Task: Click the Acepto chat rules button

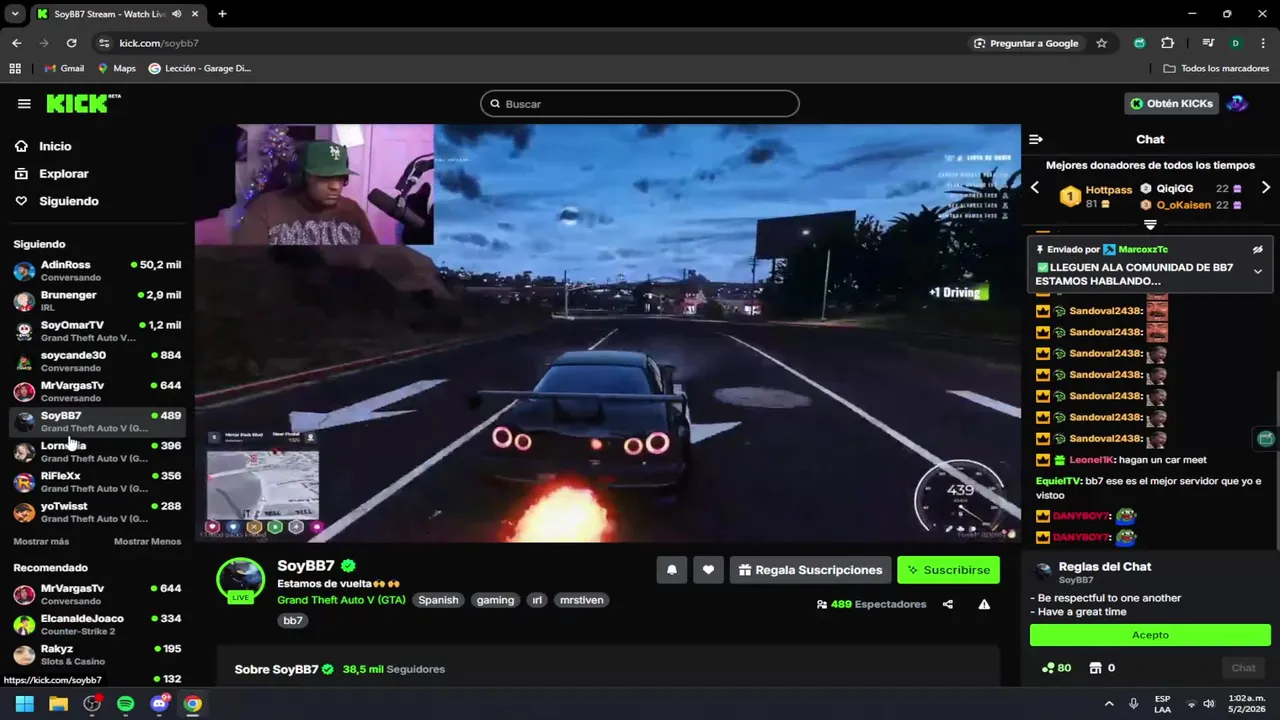Action: (1150, 635)
